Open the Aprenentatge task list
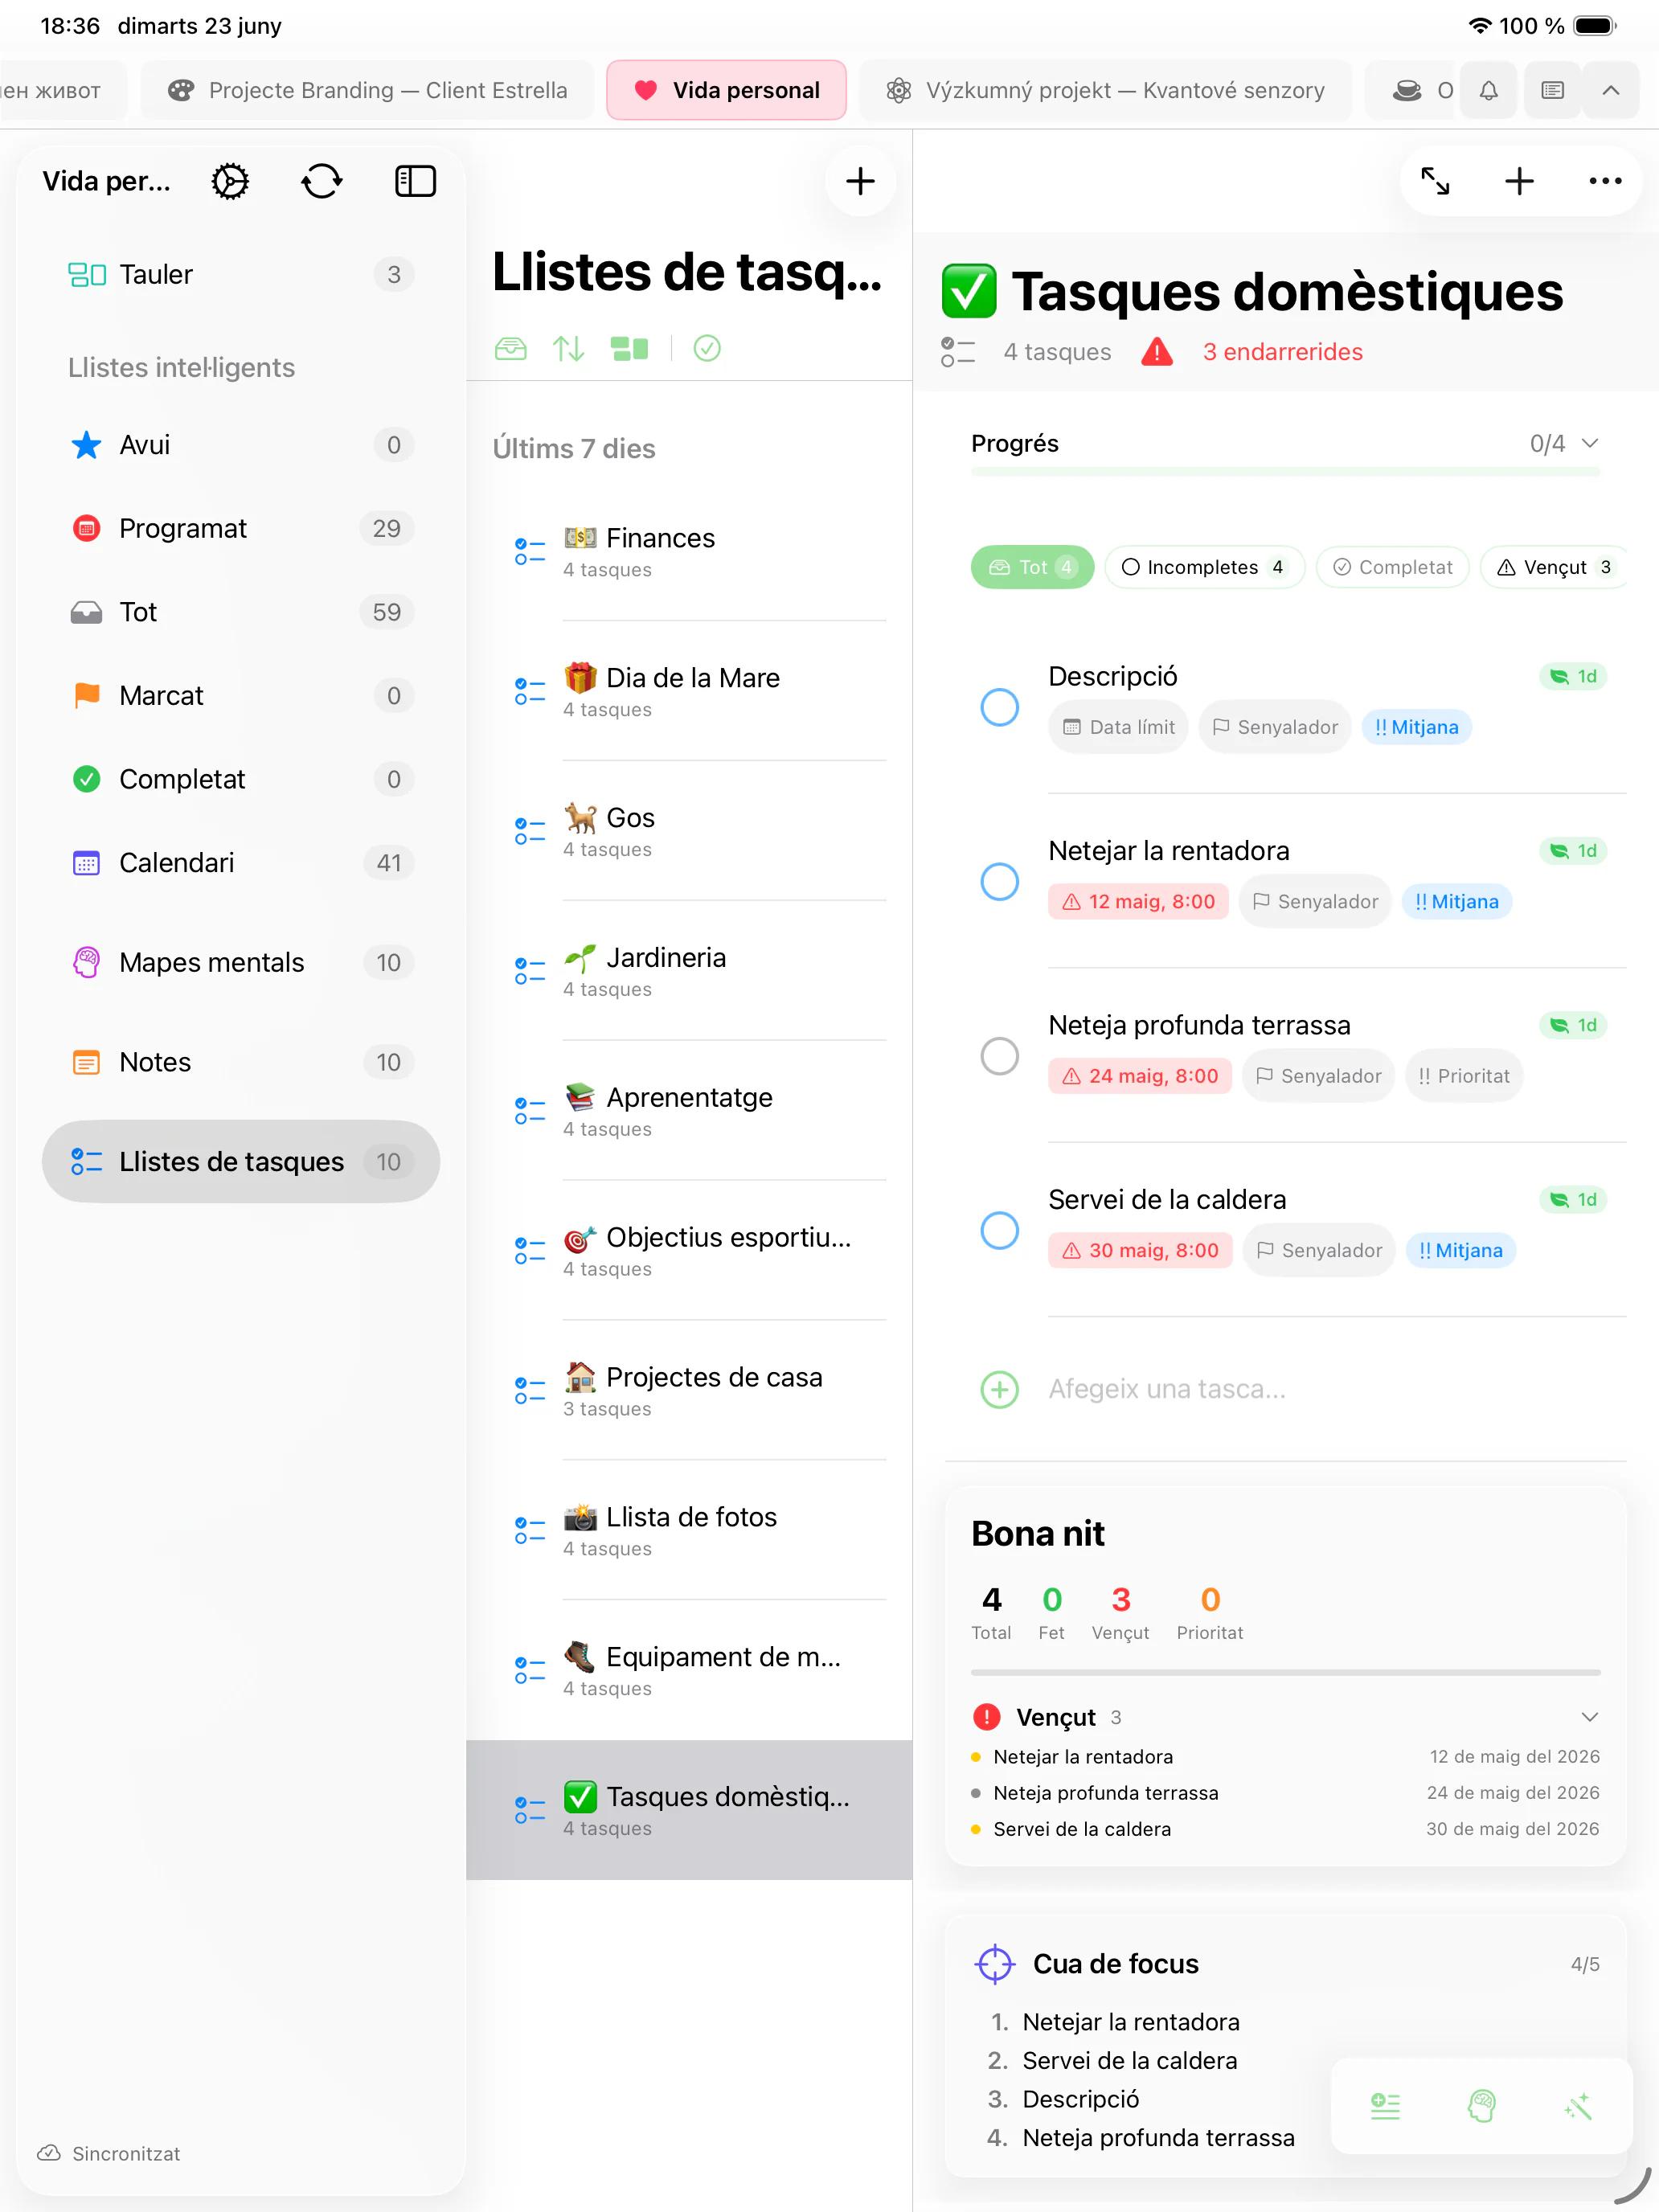The height and width of the screenshot is (2212, 1659). pyautogui.click(x=689, y=1111)
